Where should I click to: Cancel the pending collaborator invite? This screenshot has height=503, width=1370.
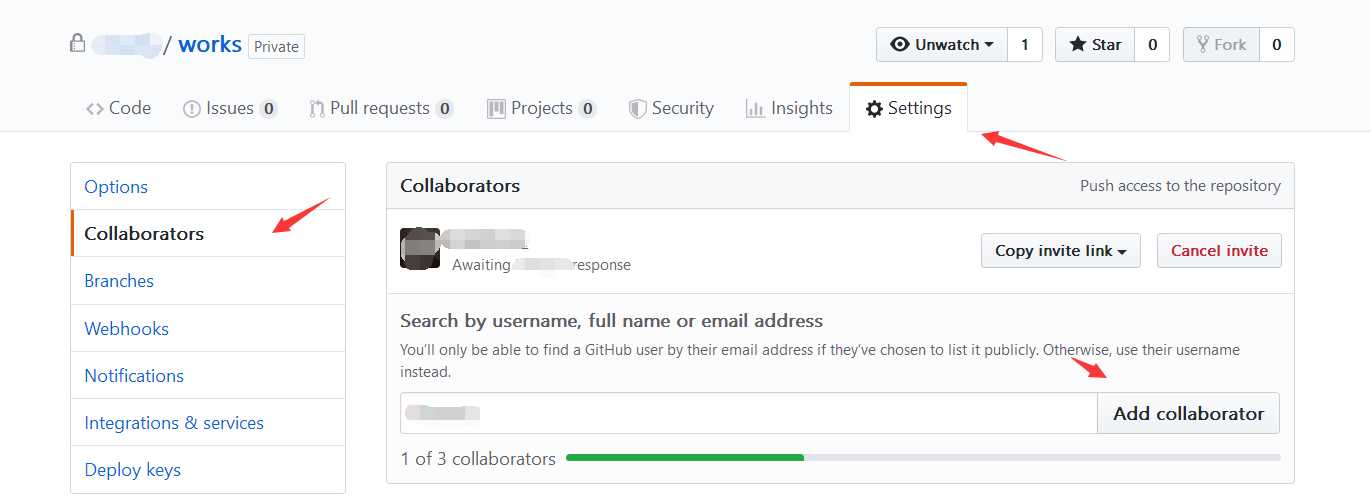1219,251
